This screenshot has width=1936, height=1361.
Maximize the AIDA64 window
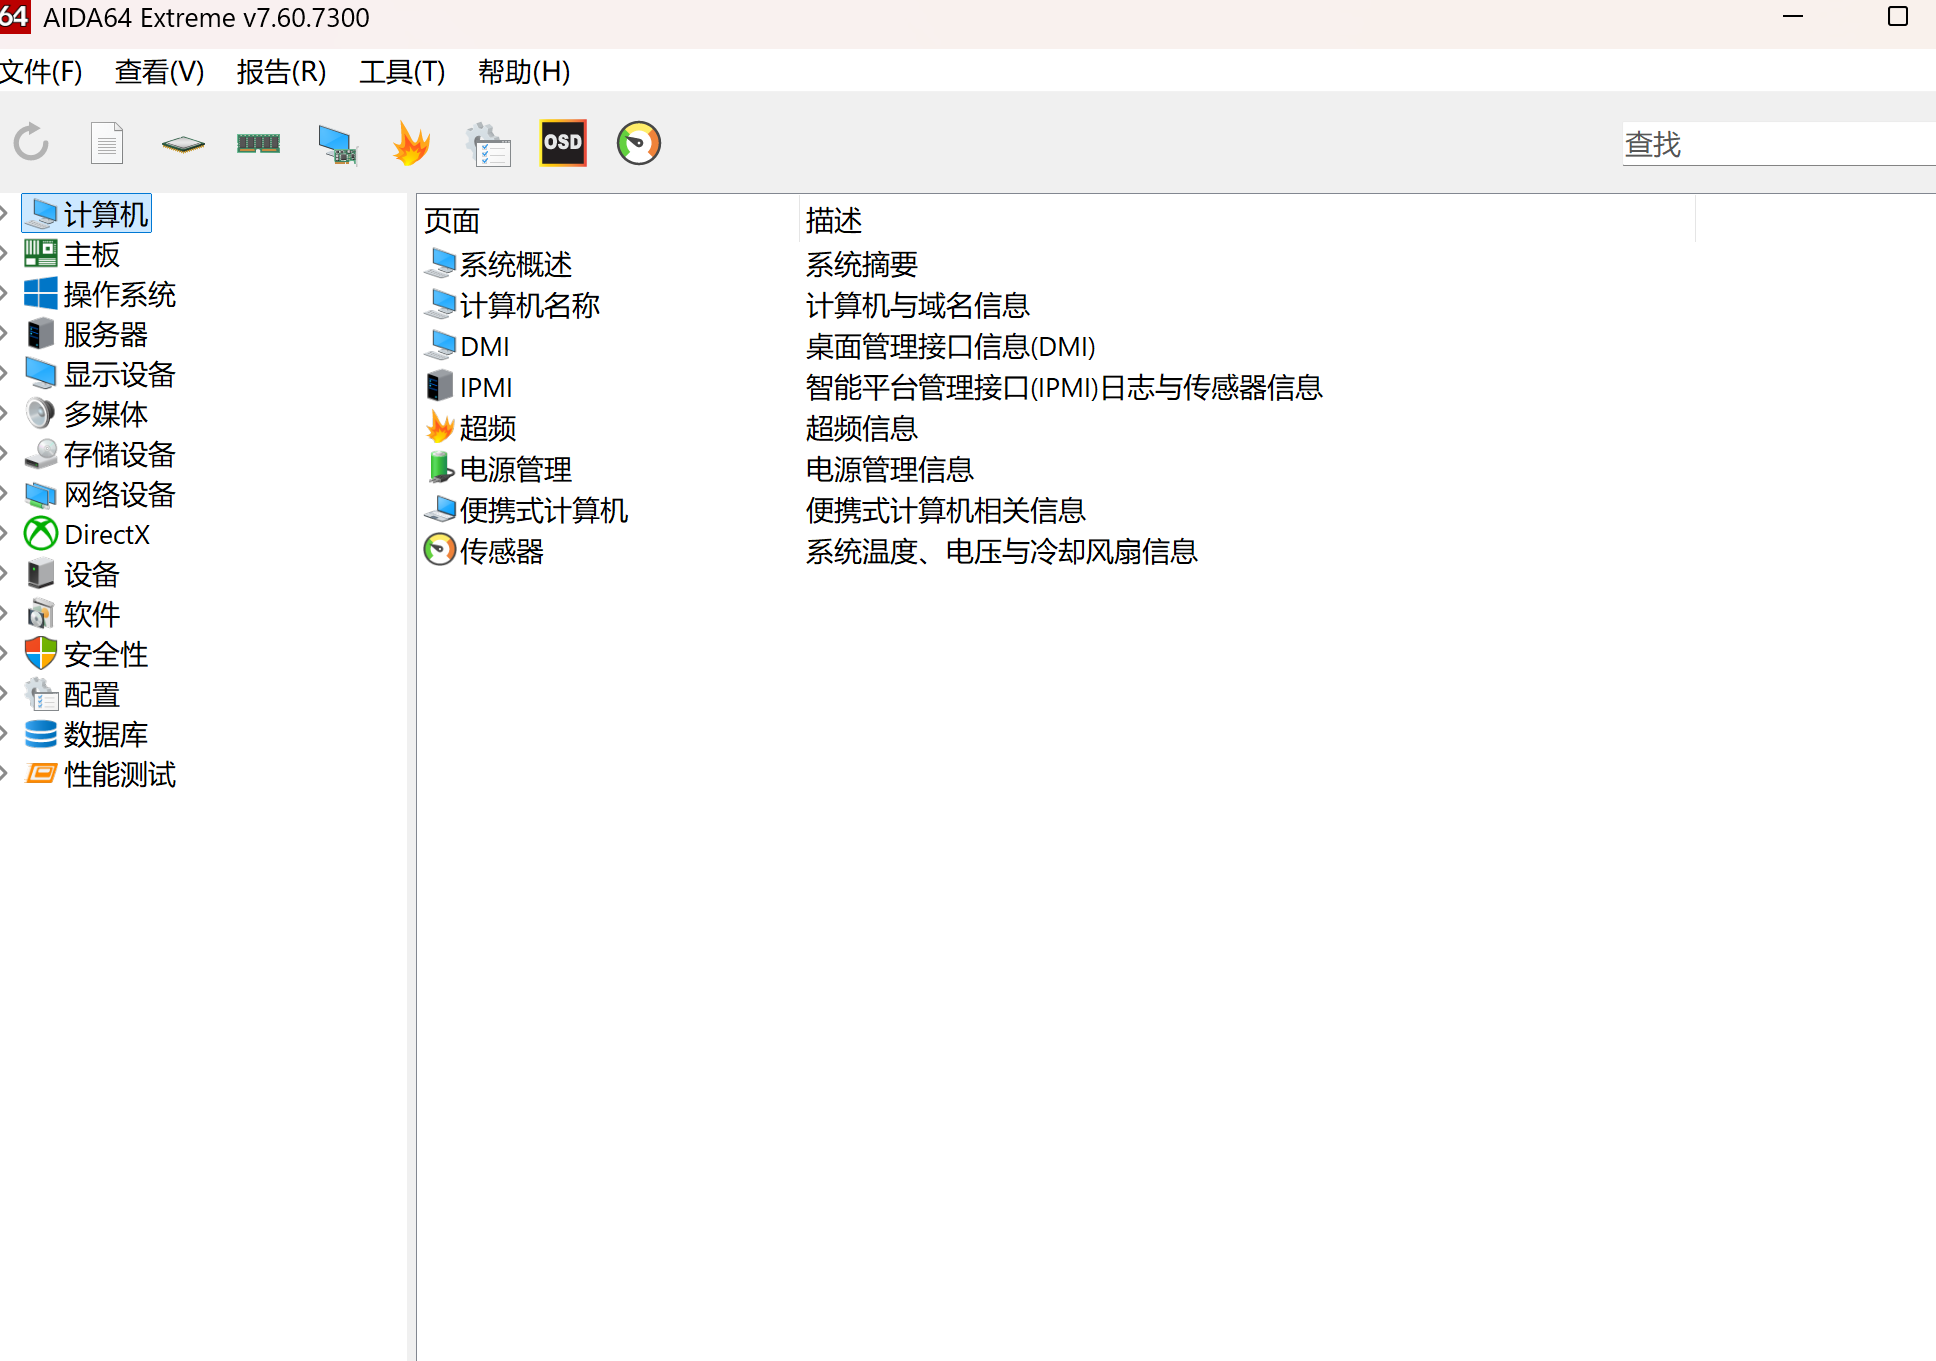pos(1897,17)
